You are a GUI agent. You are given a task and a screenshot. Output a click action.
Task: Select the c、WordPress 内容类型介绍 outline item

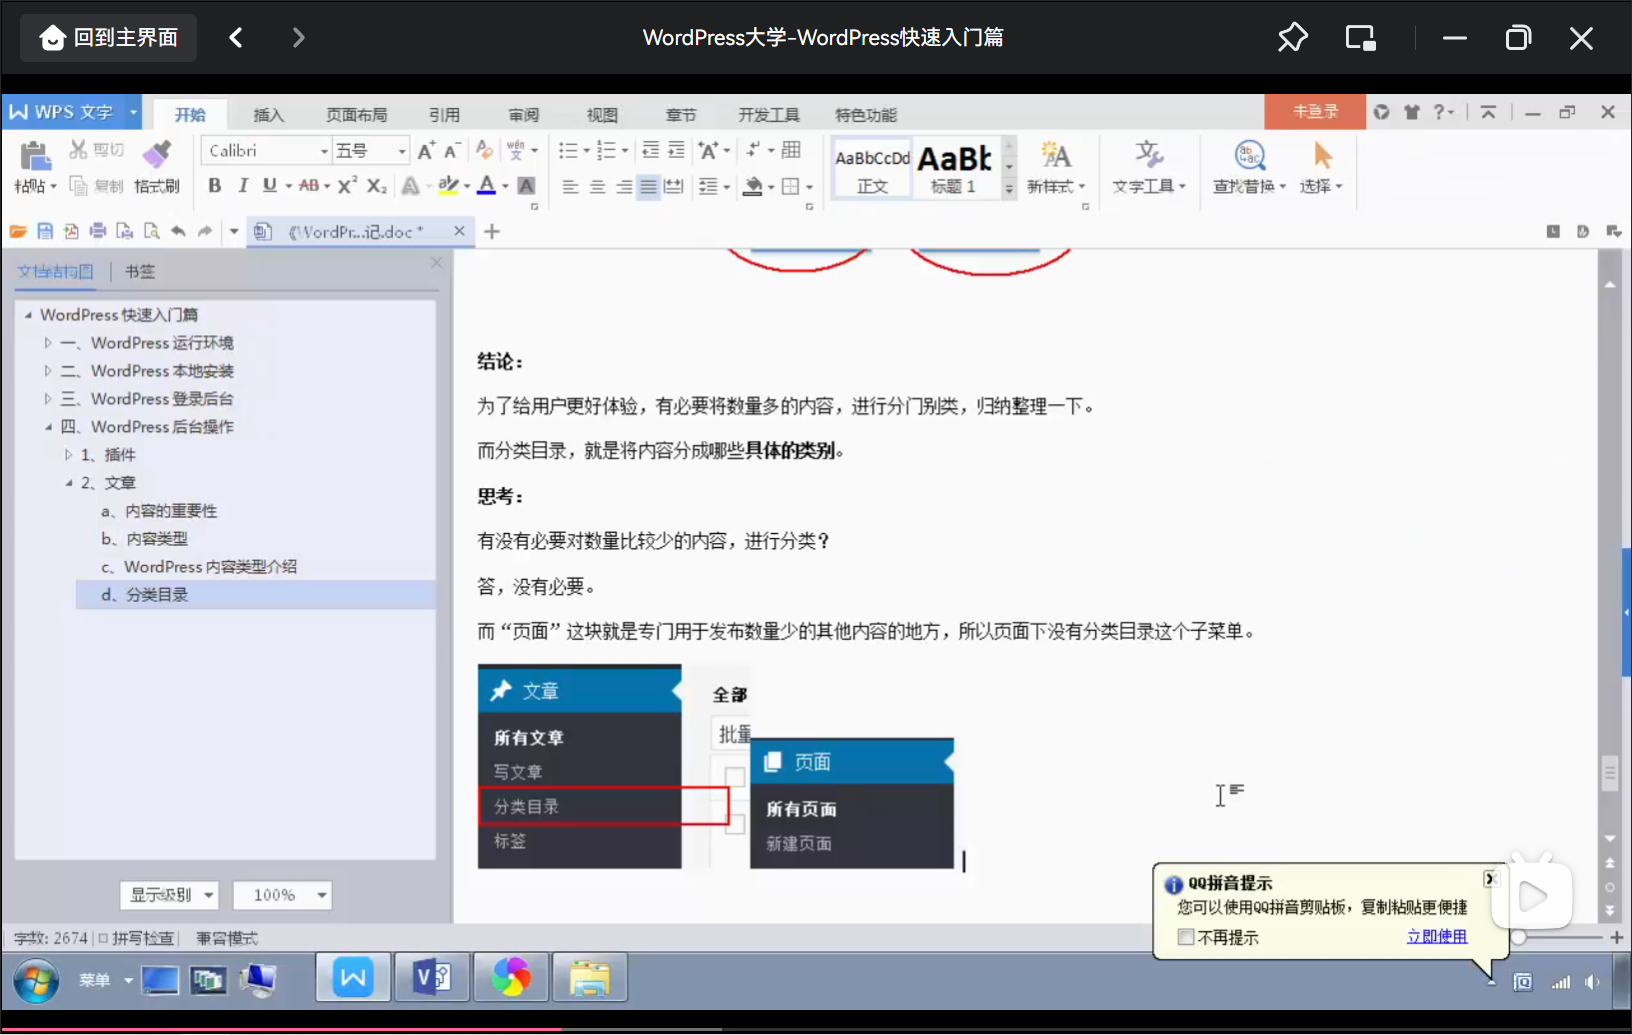199,567
